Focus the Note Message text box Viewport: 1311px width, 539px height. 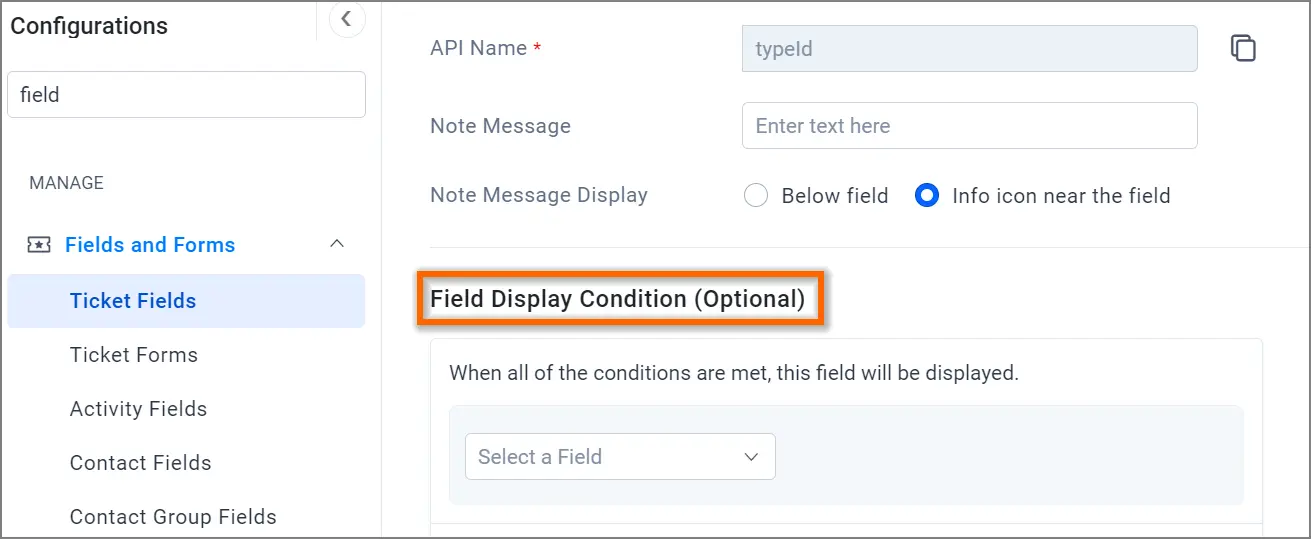969,126
